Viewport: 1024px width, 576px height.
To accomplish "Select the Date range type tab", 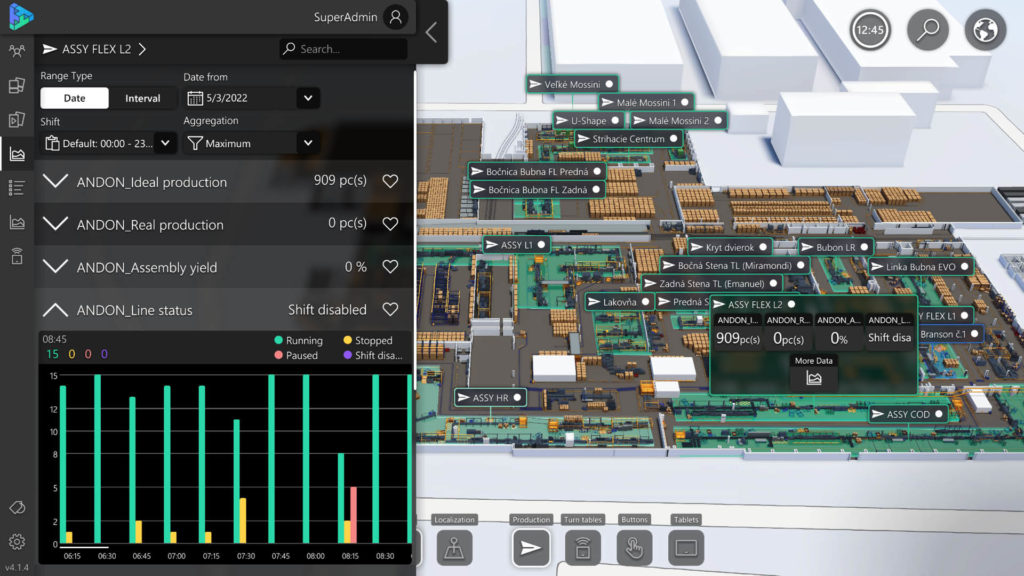I will pos(75,98).
